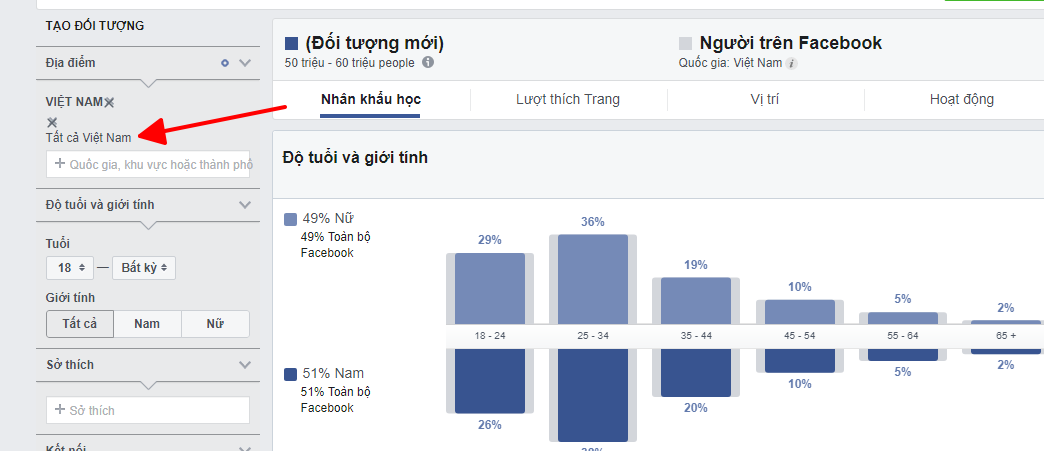
Task: Click the 49% Nữ legend square
Action: point(290,219)
